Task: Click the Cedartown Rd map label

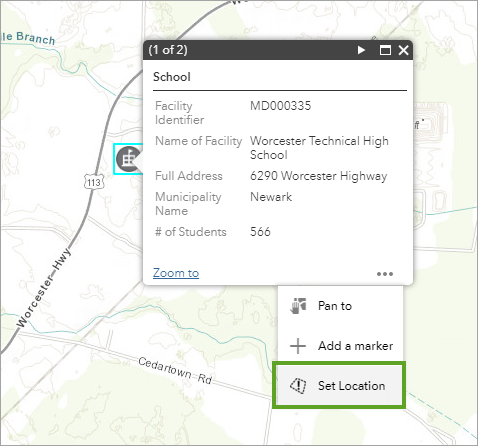Action: point(175,370)
